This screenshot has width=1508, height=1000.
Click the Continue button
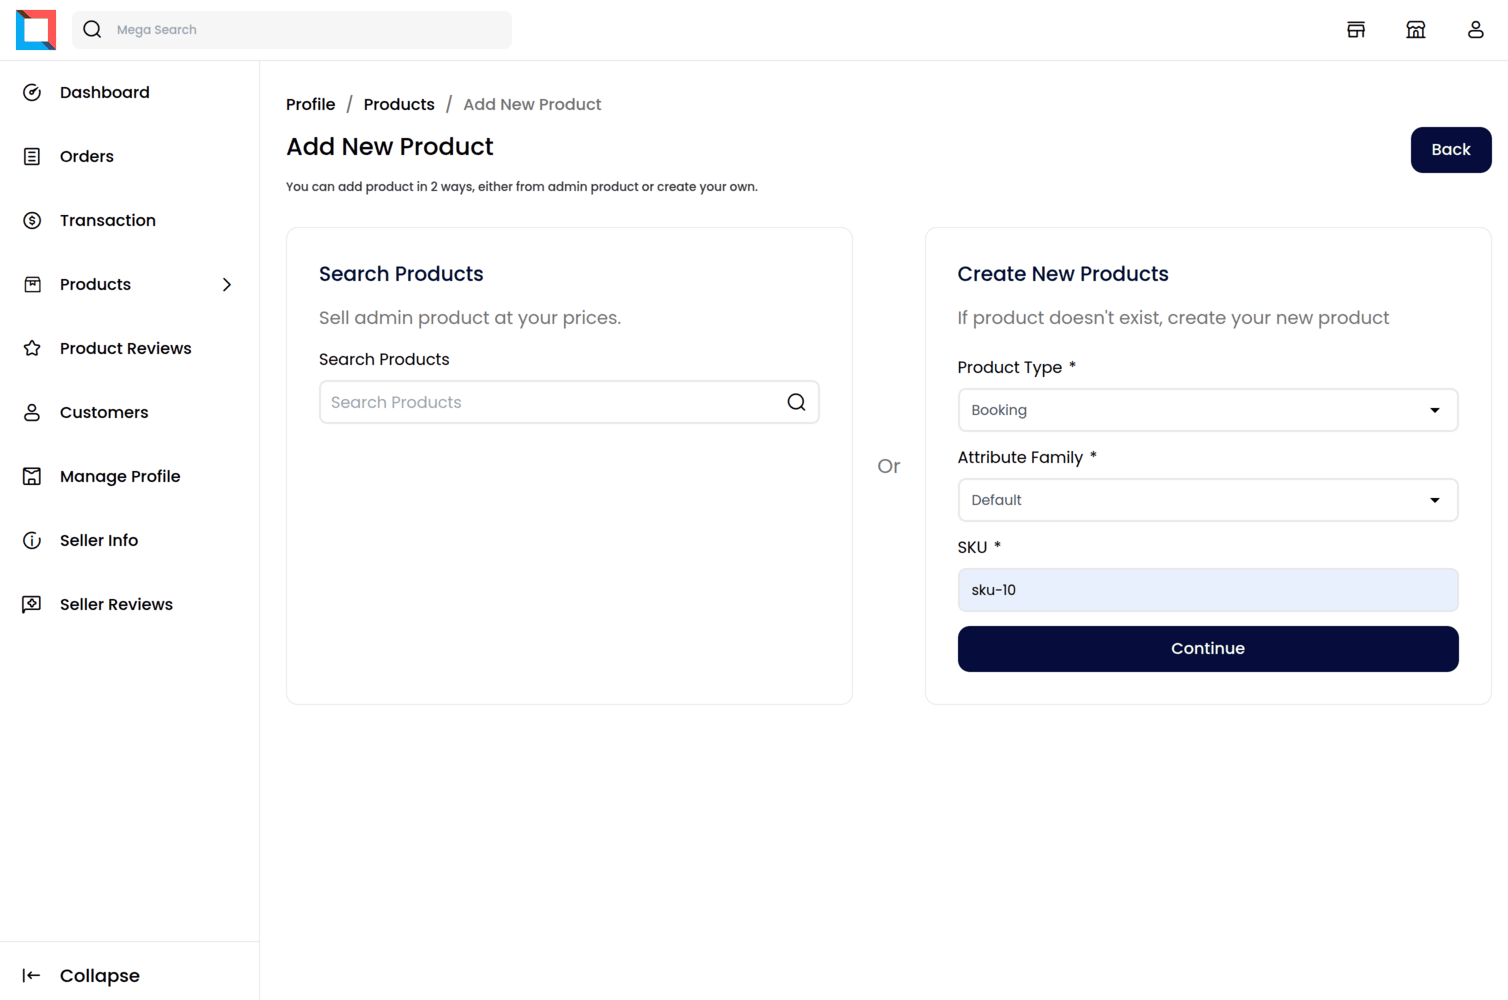pos(1208,649)
